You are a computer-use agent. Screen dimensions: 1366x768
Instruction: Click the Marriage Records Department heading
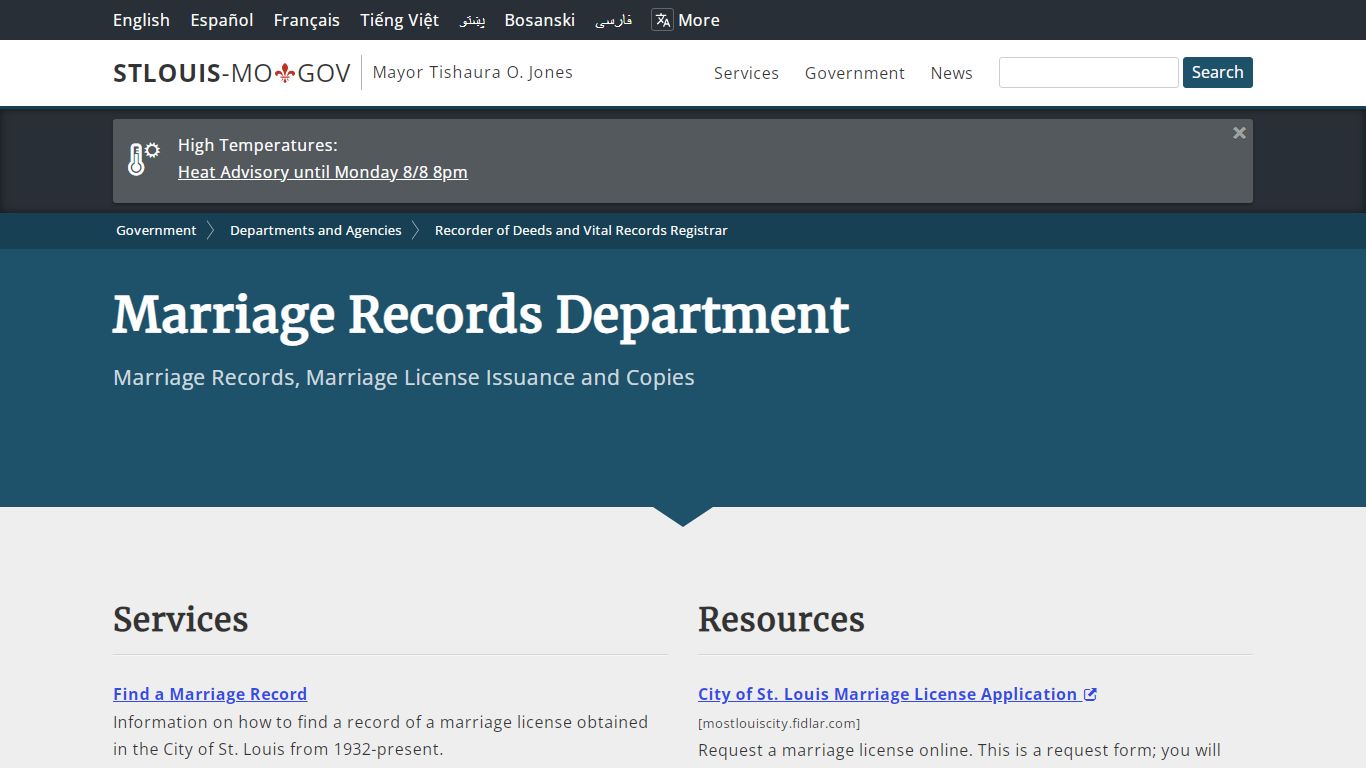pos(481,315)
